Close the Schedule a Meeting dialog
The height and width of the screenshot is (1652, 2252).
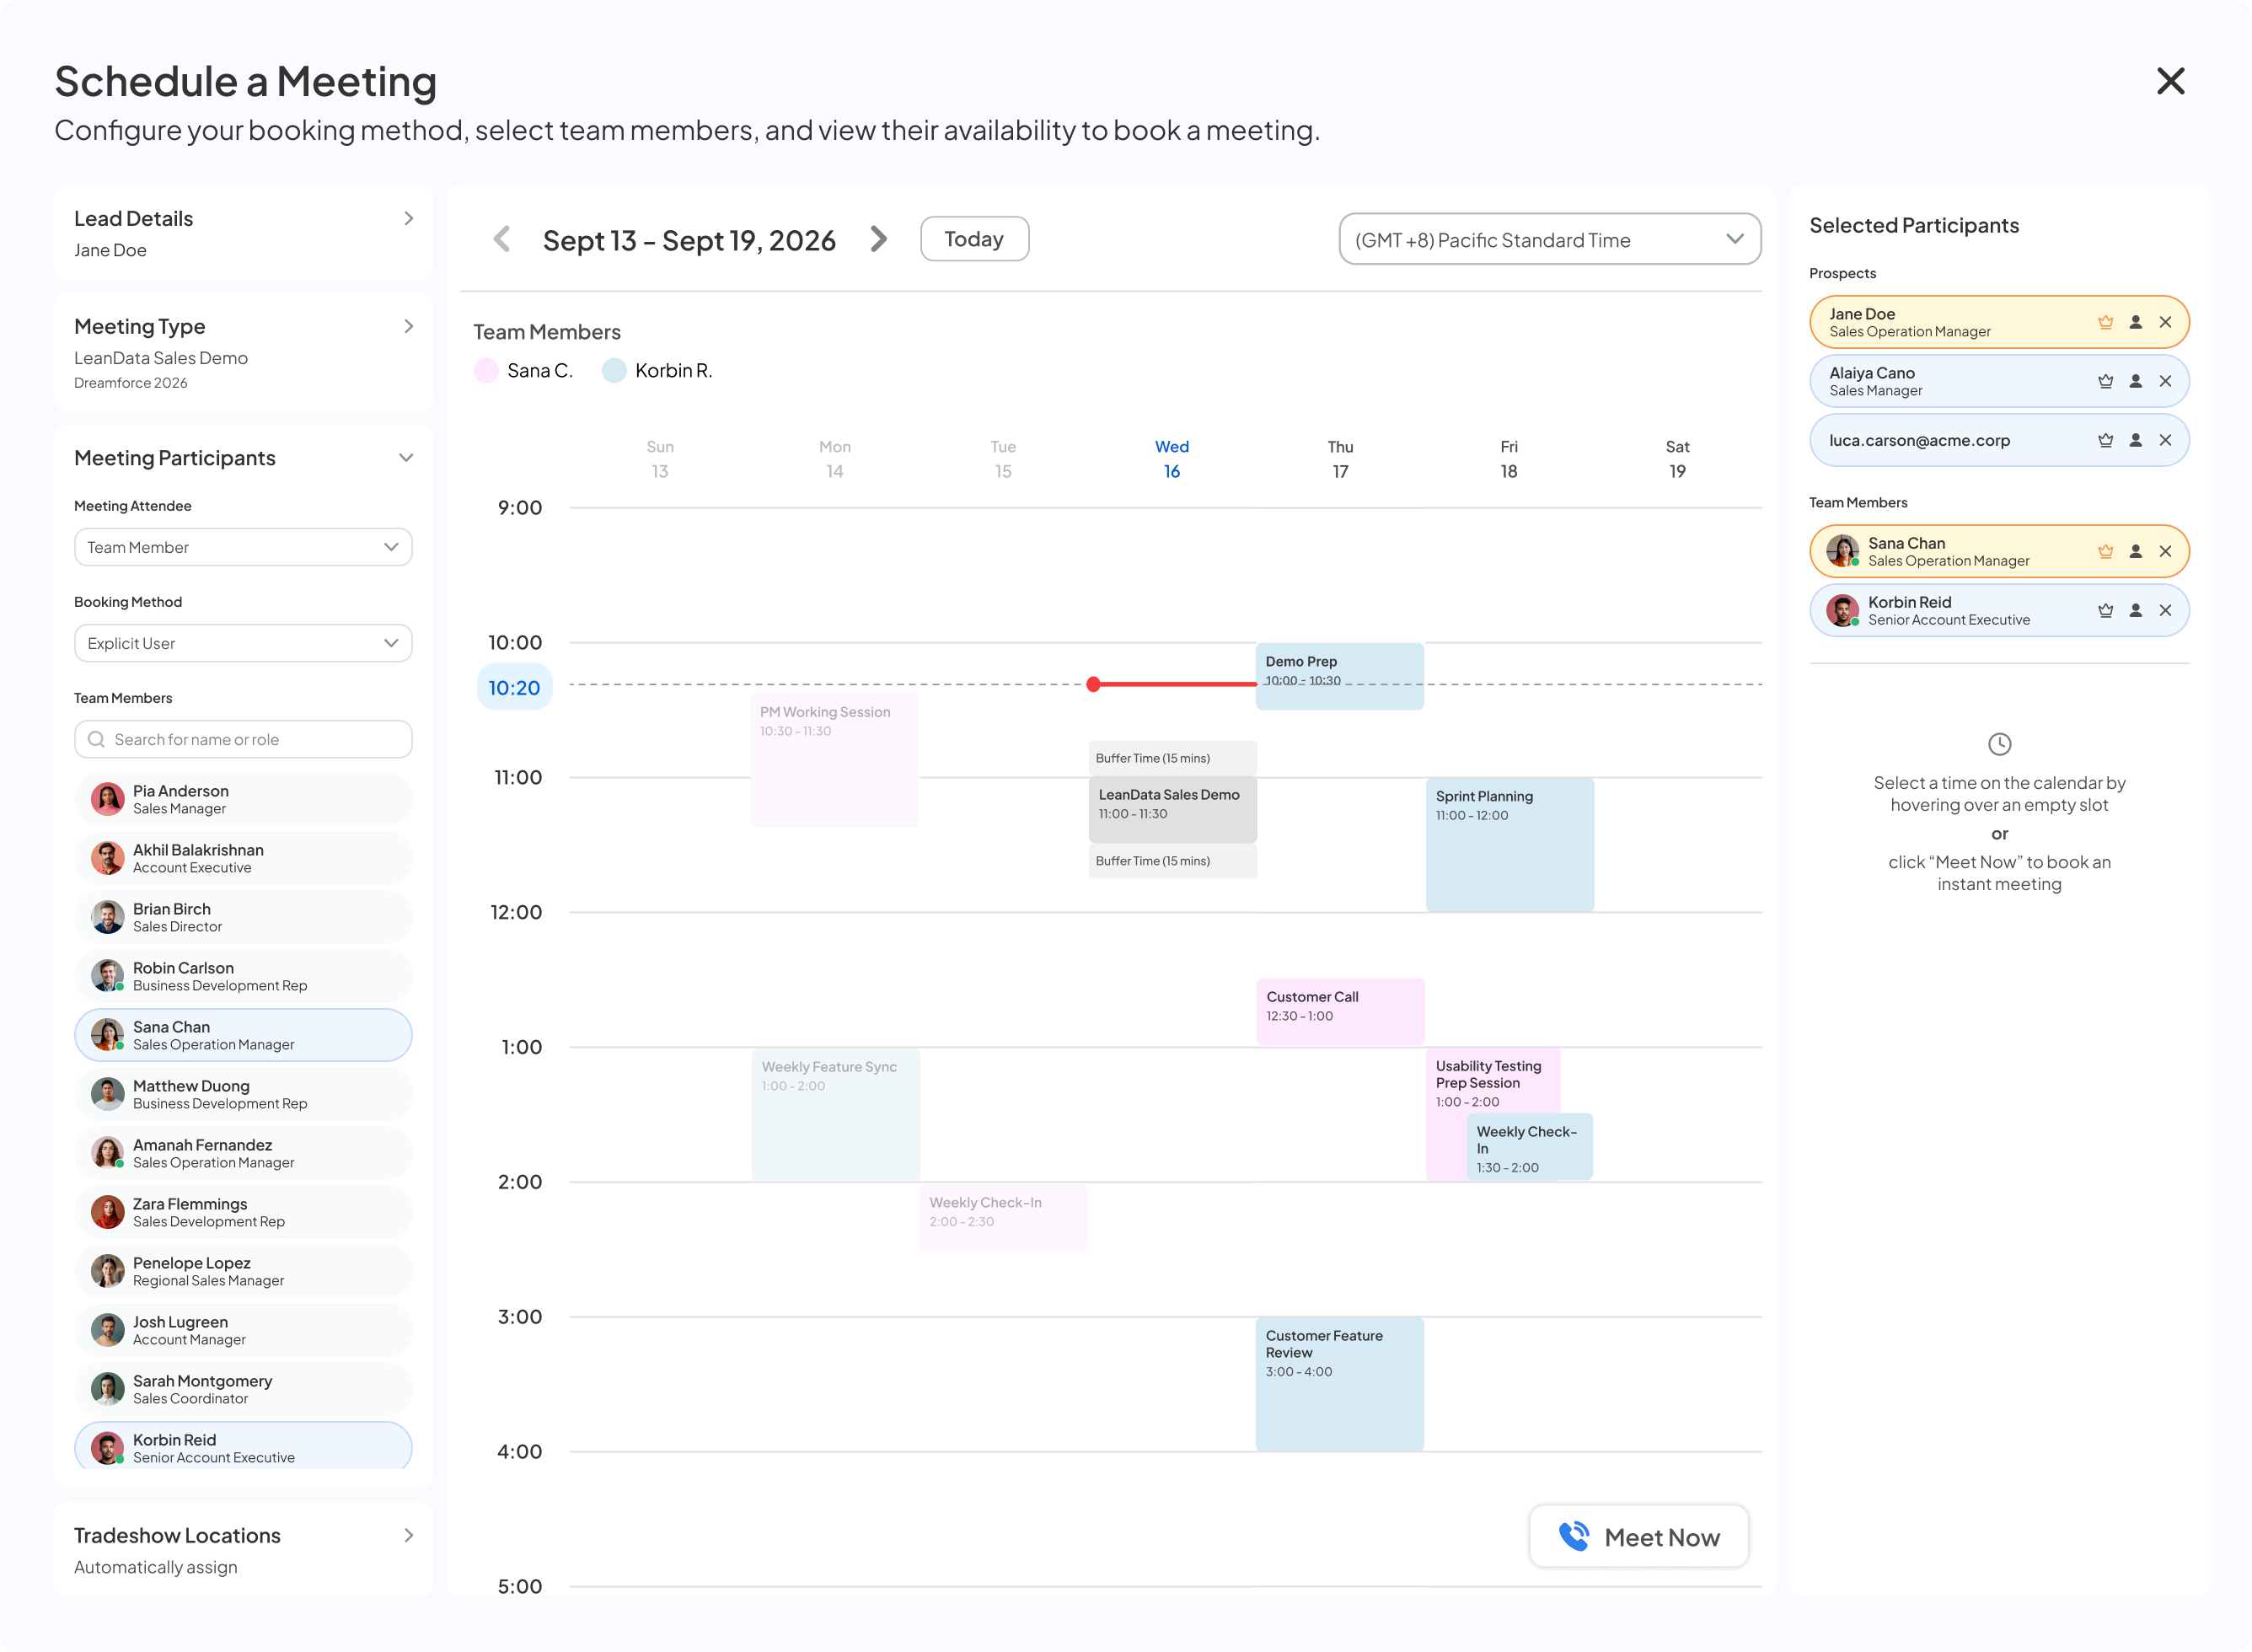pos(2170,81)
